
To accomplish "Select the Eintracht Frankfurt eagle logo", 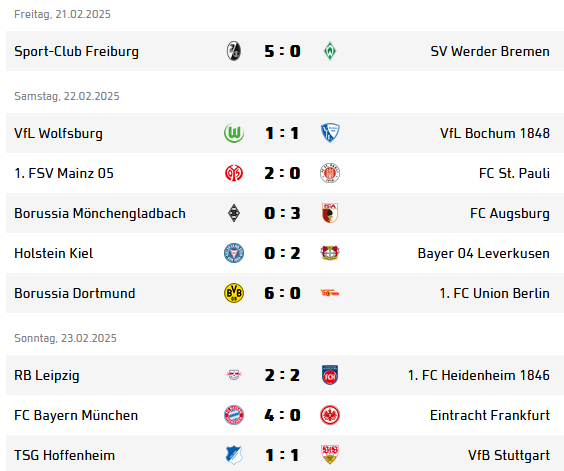I will point(330,415).
